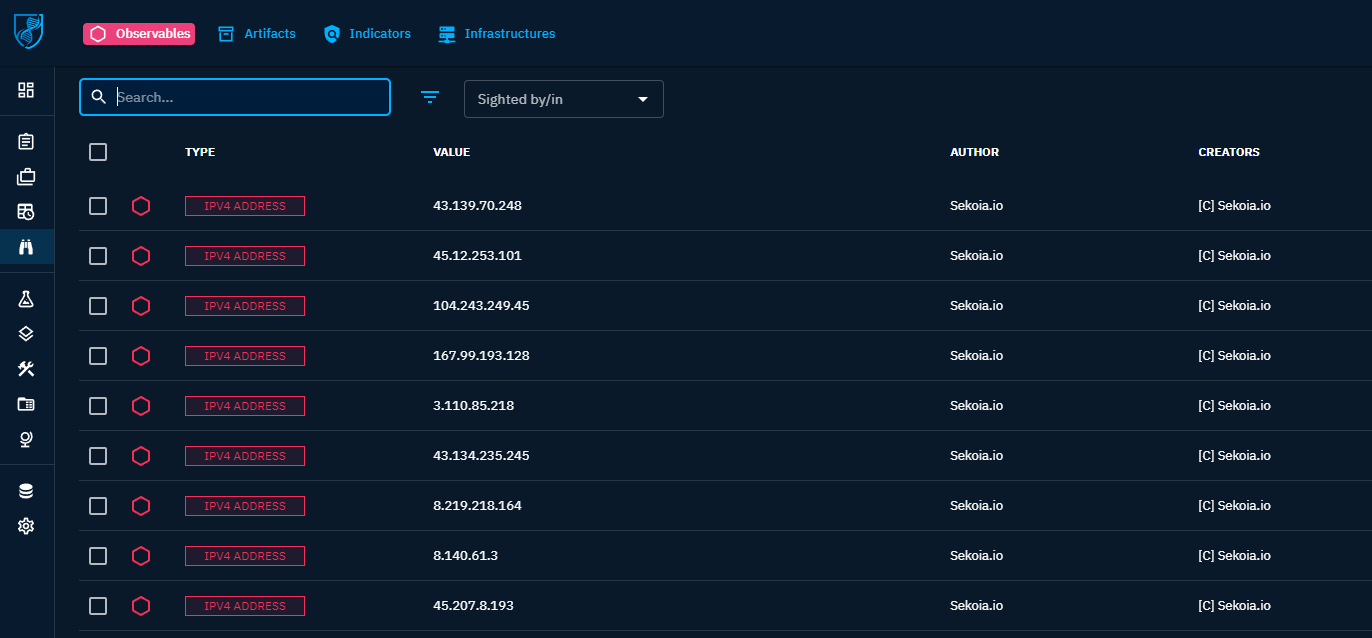Viewport: 1372px width, 638px height.
Task: Check the box for 43.139.70.248
Action: [x=98, y=206]
